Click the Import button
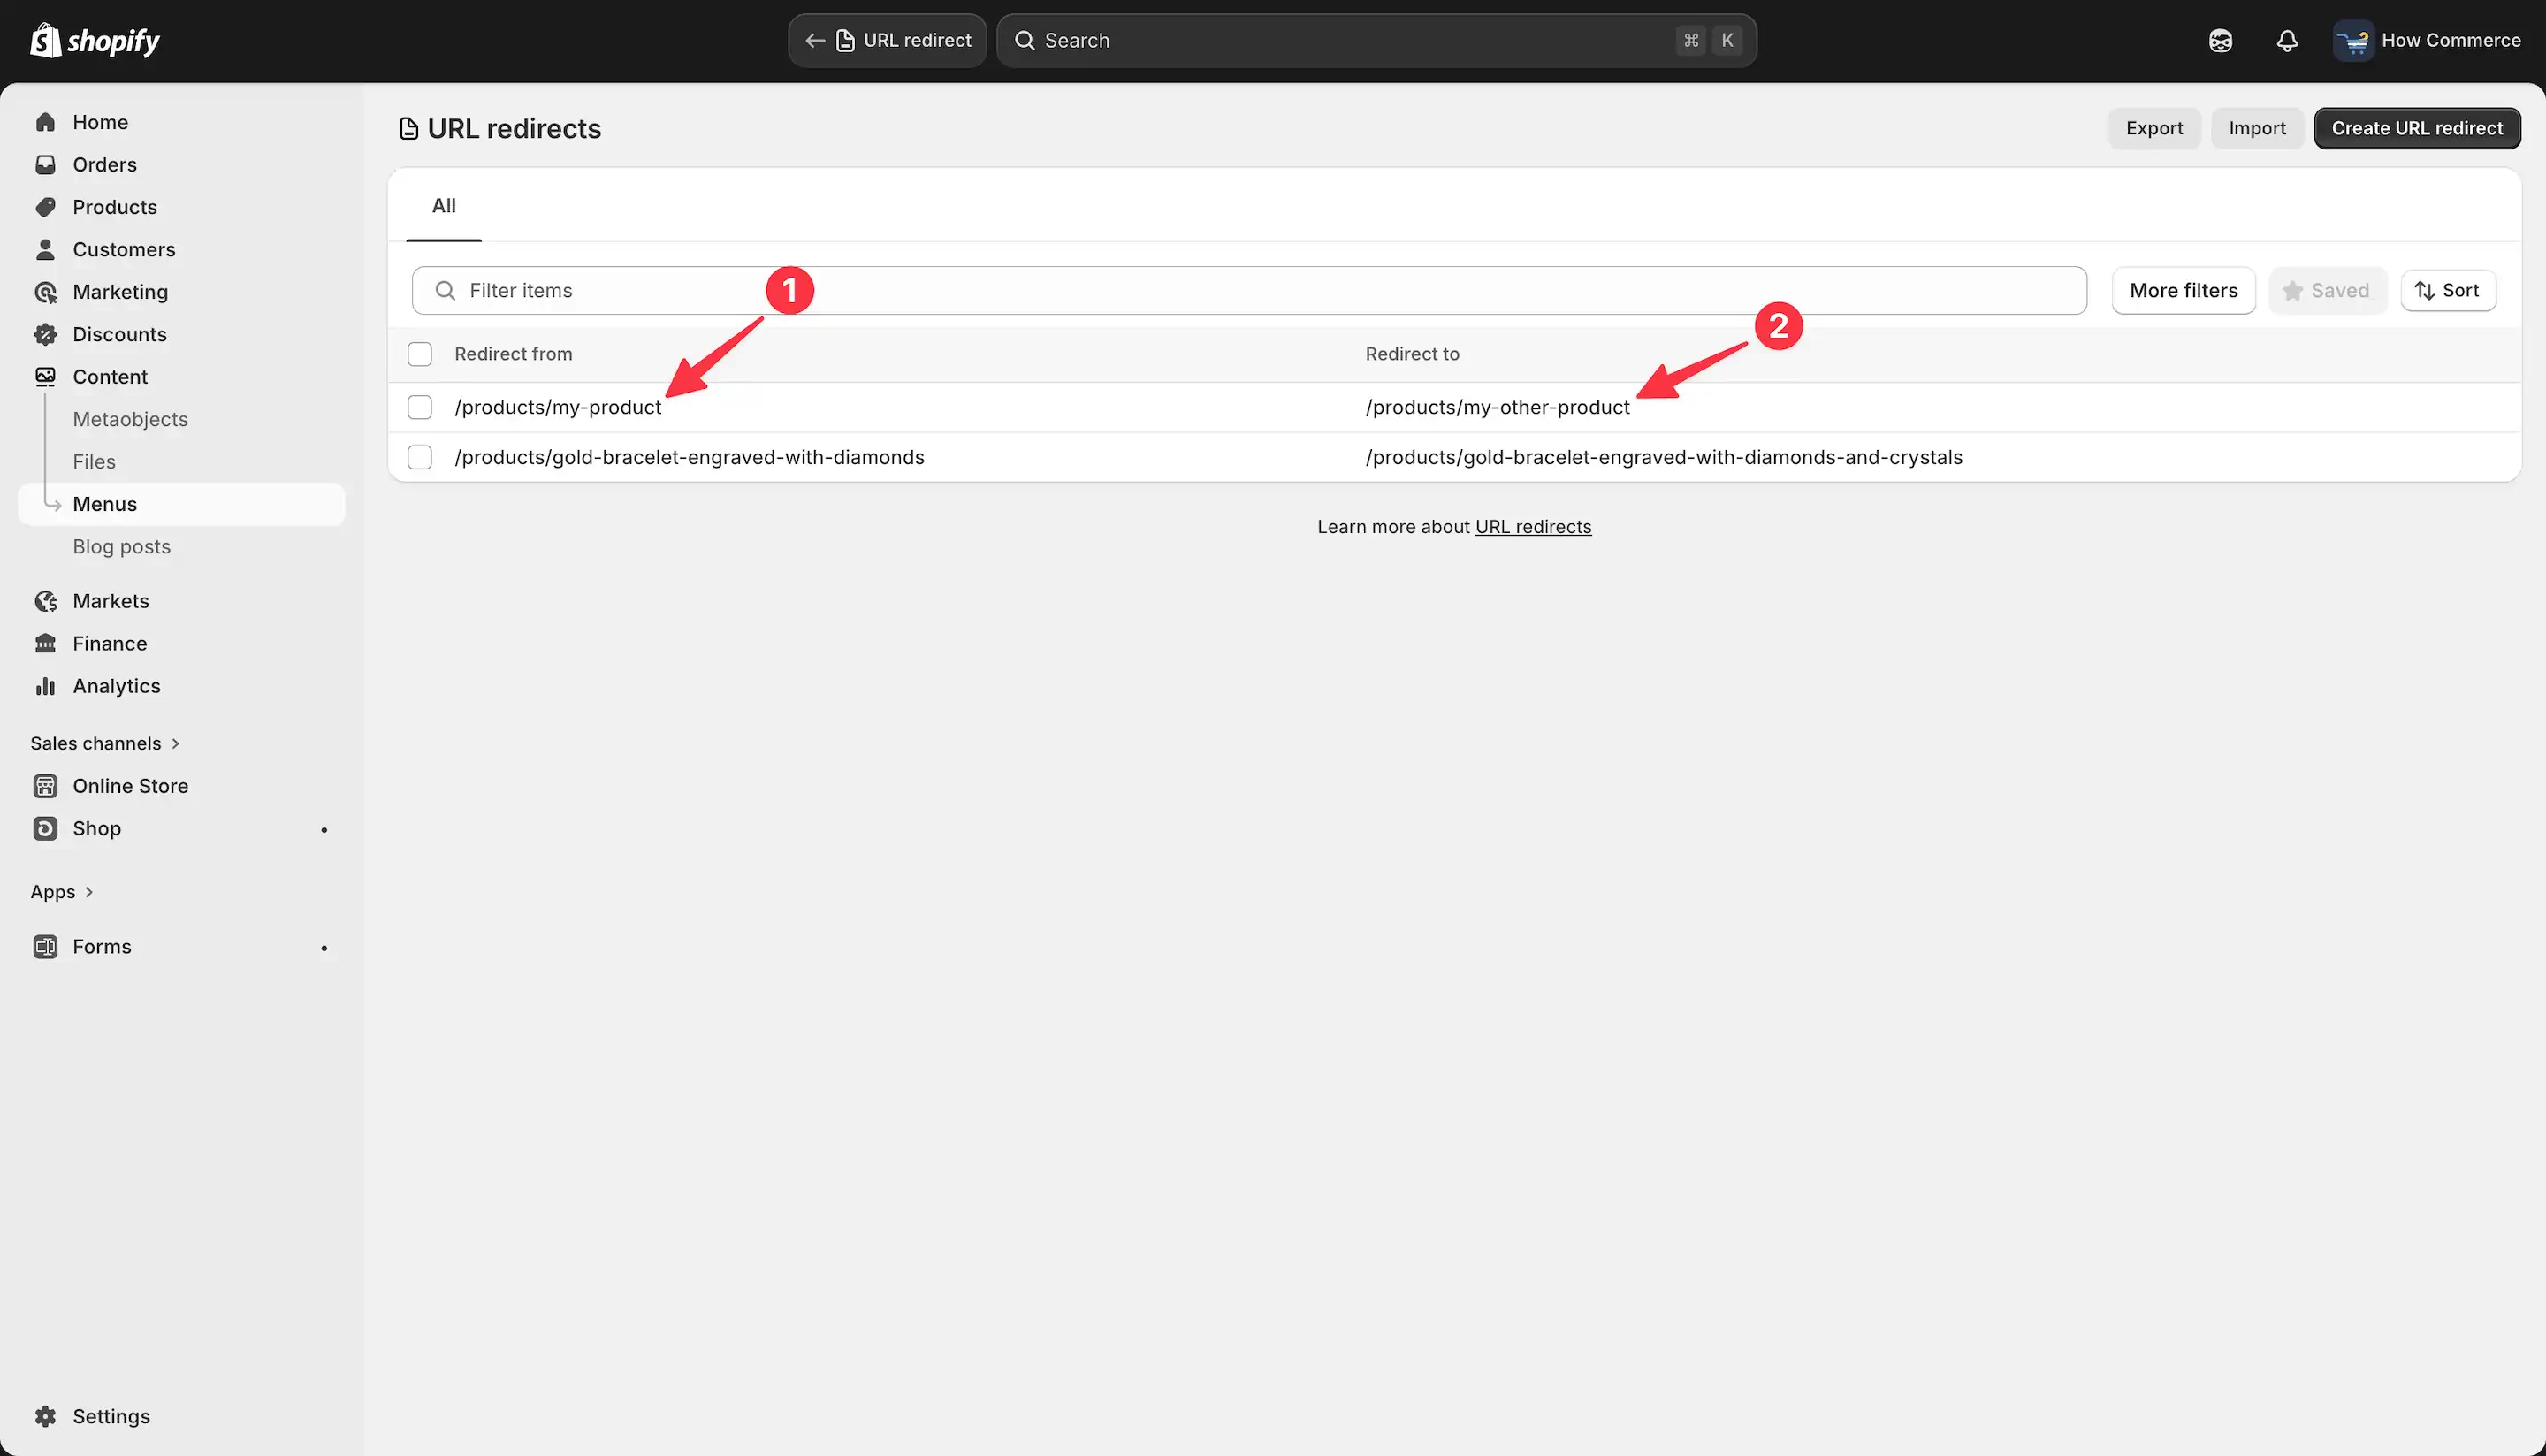Viewport: 2546px width, 1456px height. pyautogui.click(x=2257, y=128)
